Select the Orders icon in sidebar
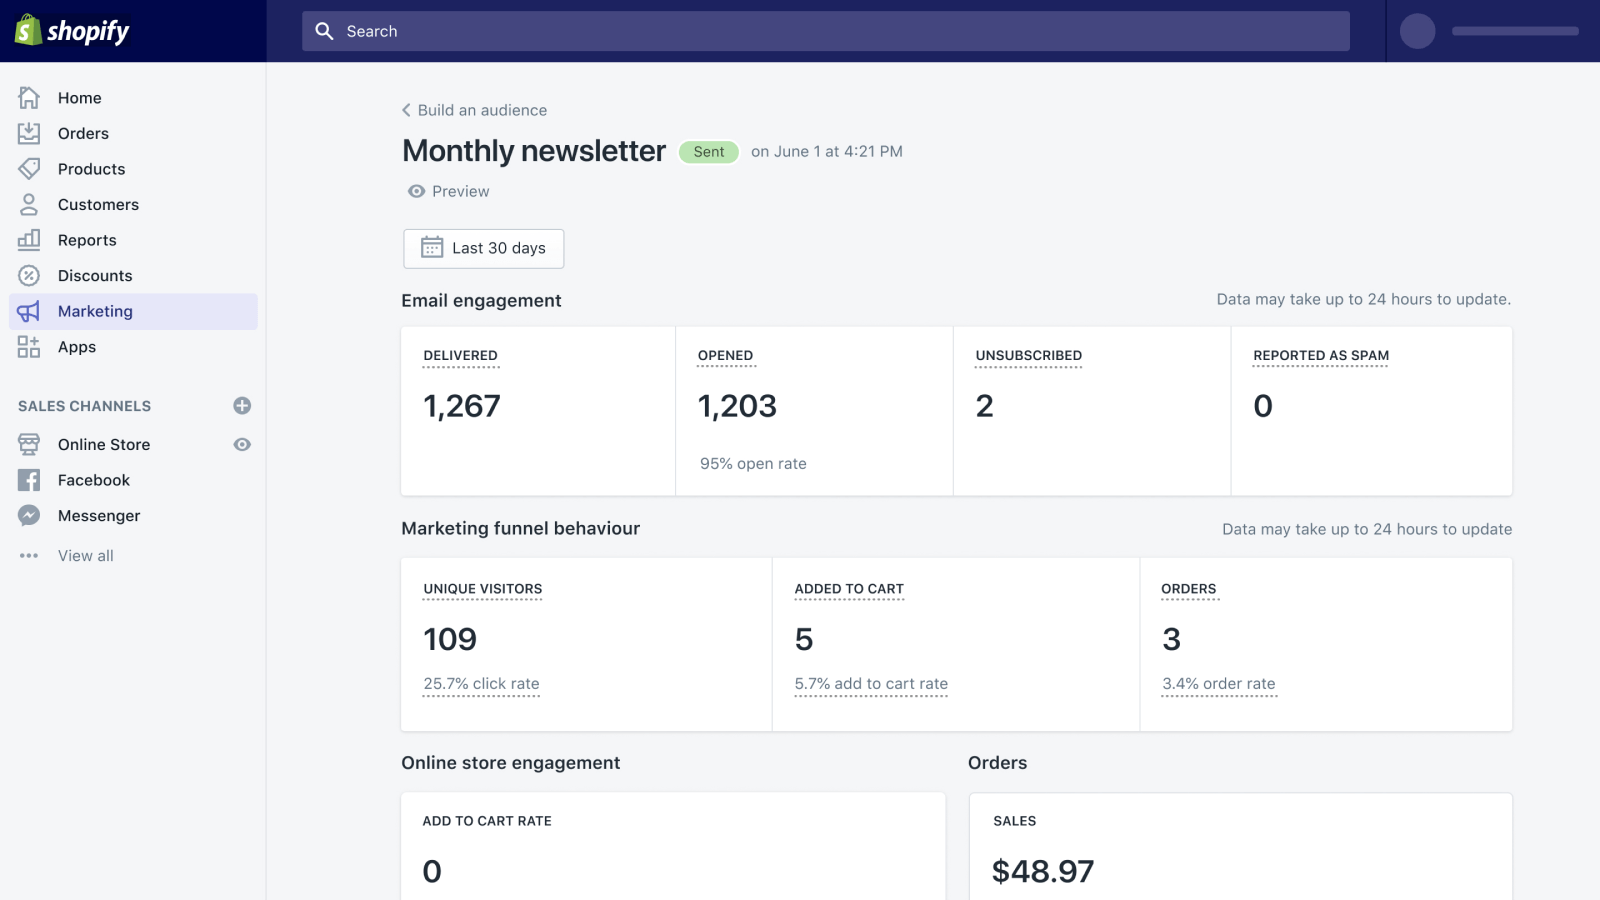This screenshot has height=900, width=1600. tap(29, 133)
